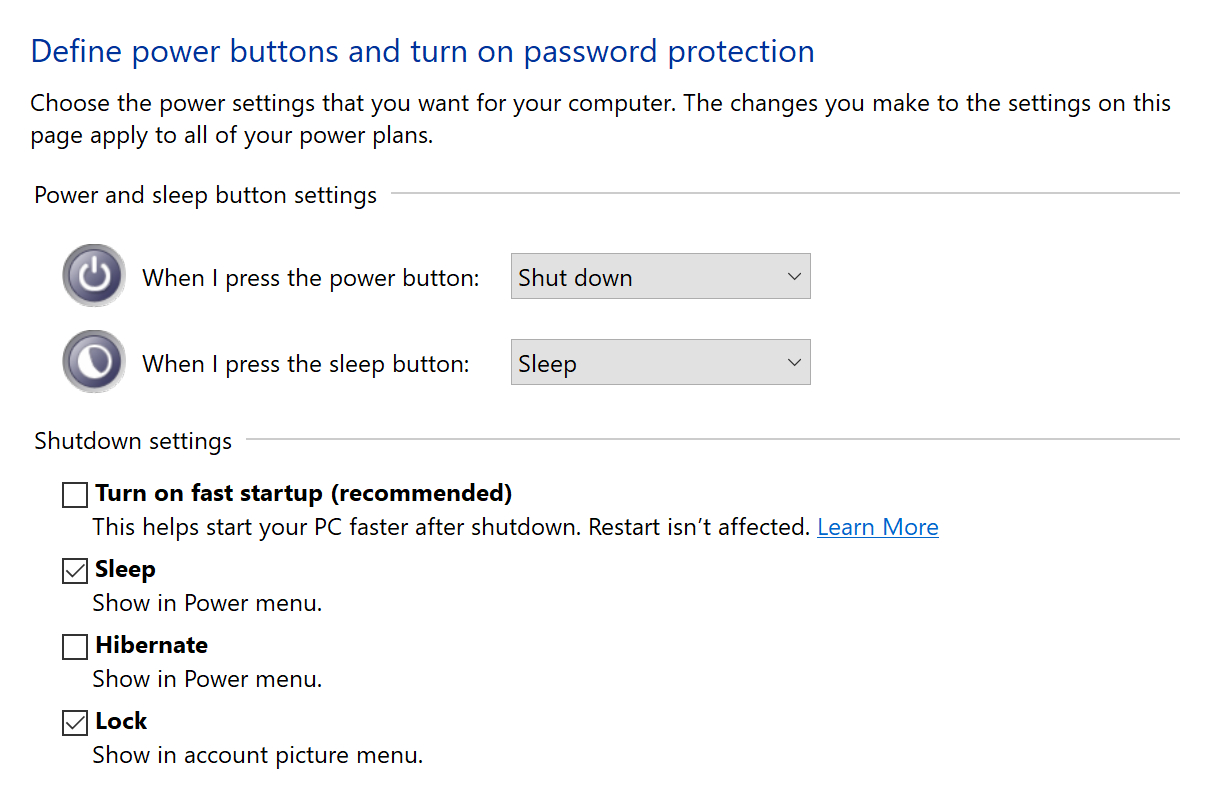1227x805 pixels.
Task: Click the crescent moon sleep button icon
Action: pyautogui.click(x=94, y=362)
